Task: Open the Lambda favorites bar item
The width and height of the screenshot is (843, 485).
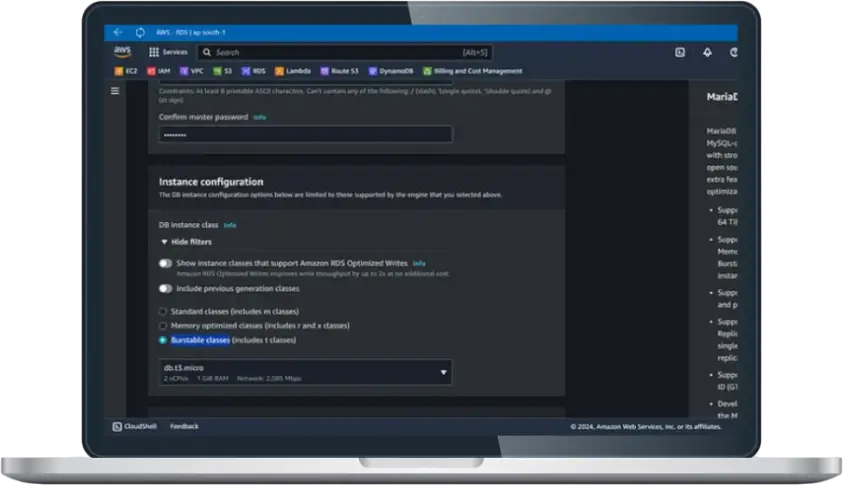Action: pos(292,71)
